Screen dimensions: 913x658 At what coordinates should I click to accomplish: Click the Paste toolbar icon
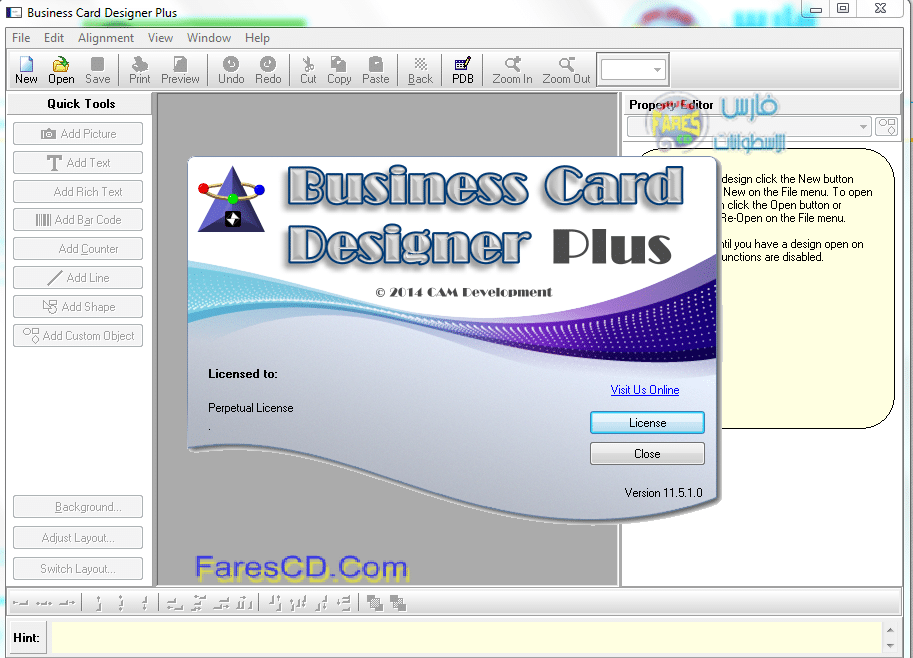click(x=376, y=70)
